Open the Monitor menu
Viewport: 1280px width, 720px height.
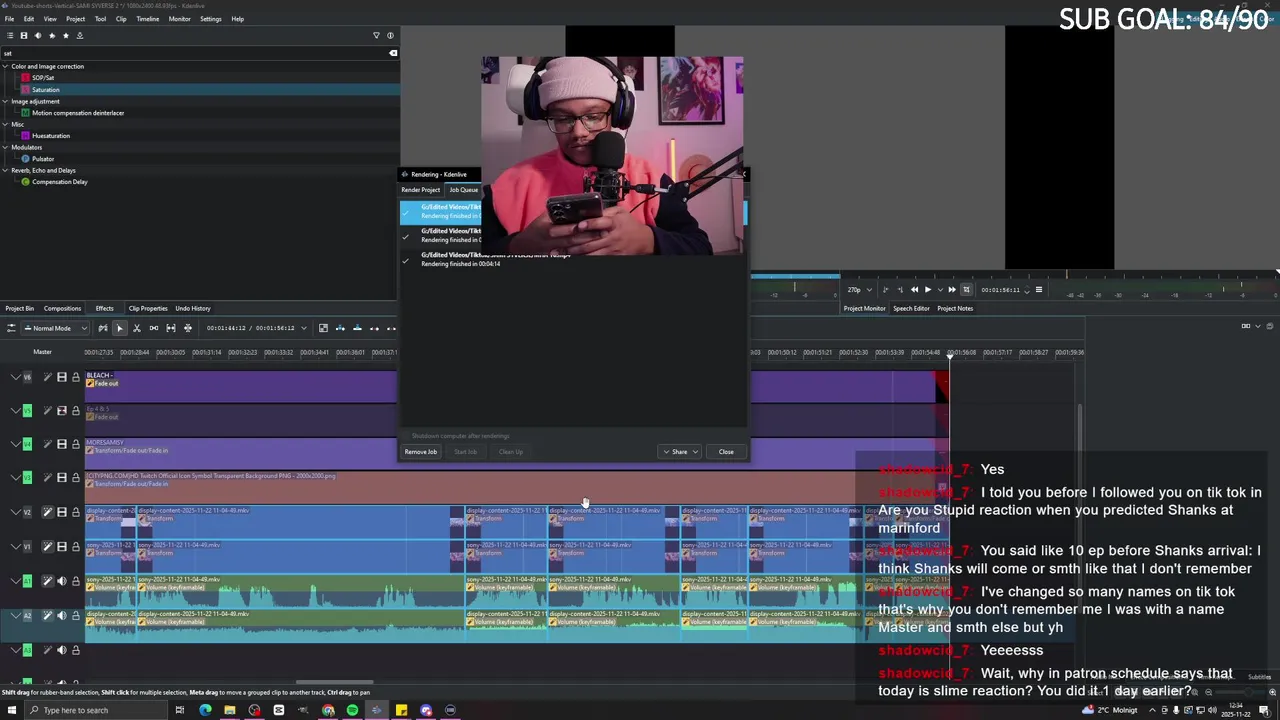pyautogui.click(x=179, y=19)
